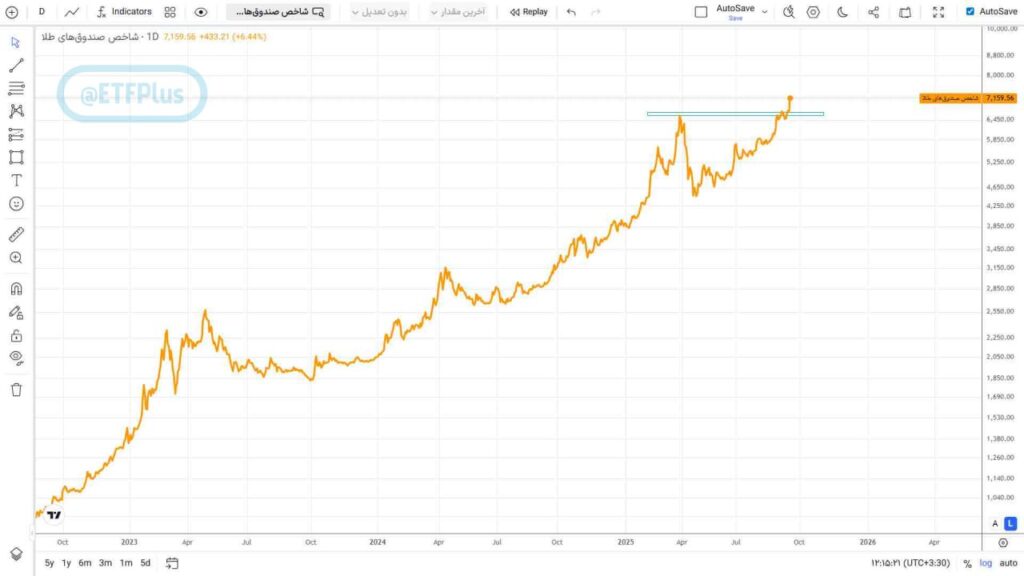Viewport: 1024px width, 576px height.
Task: Pick the text annotation tool
Action: (x=16, y=180)
